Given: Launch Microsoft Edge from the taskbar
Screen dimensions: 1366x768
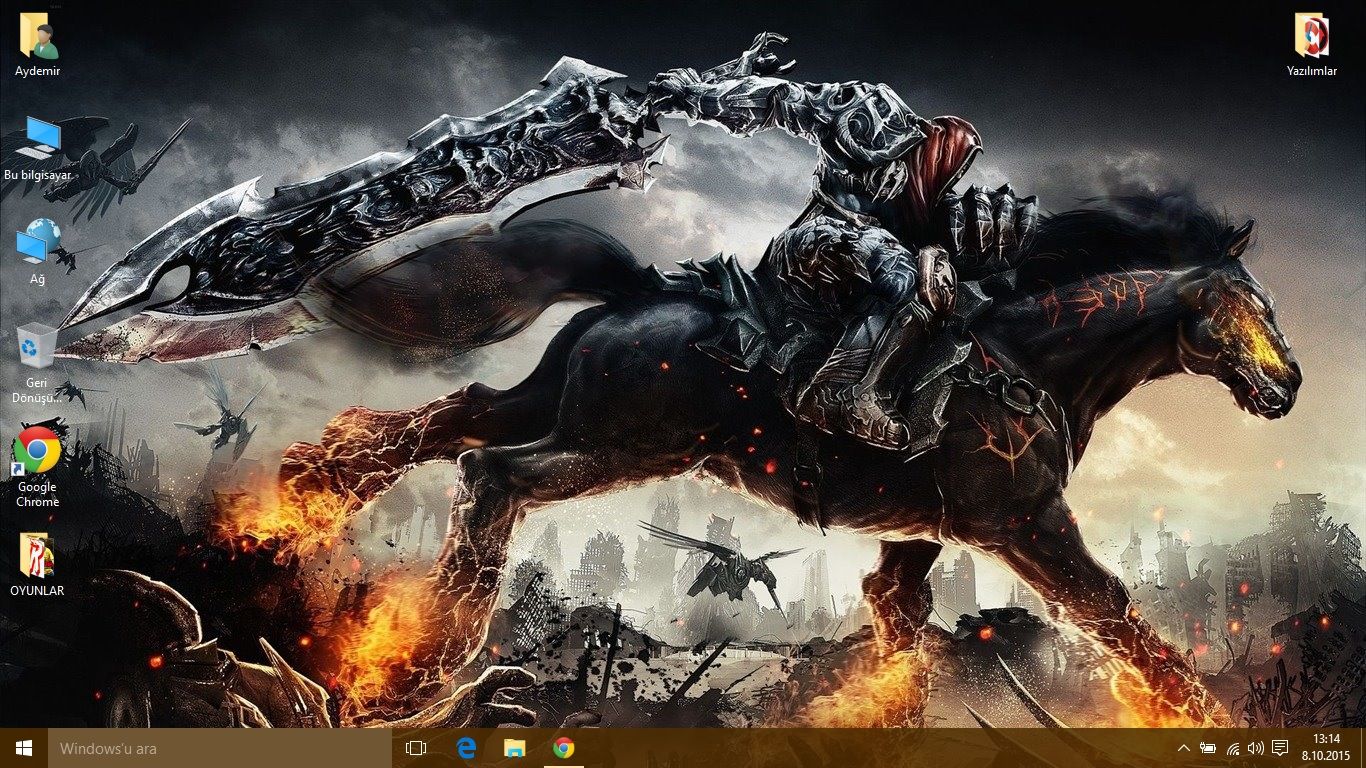Looking at the screenshot, I should pos(466,748).
